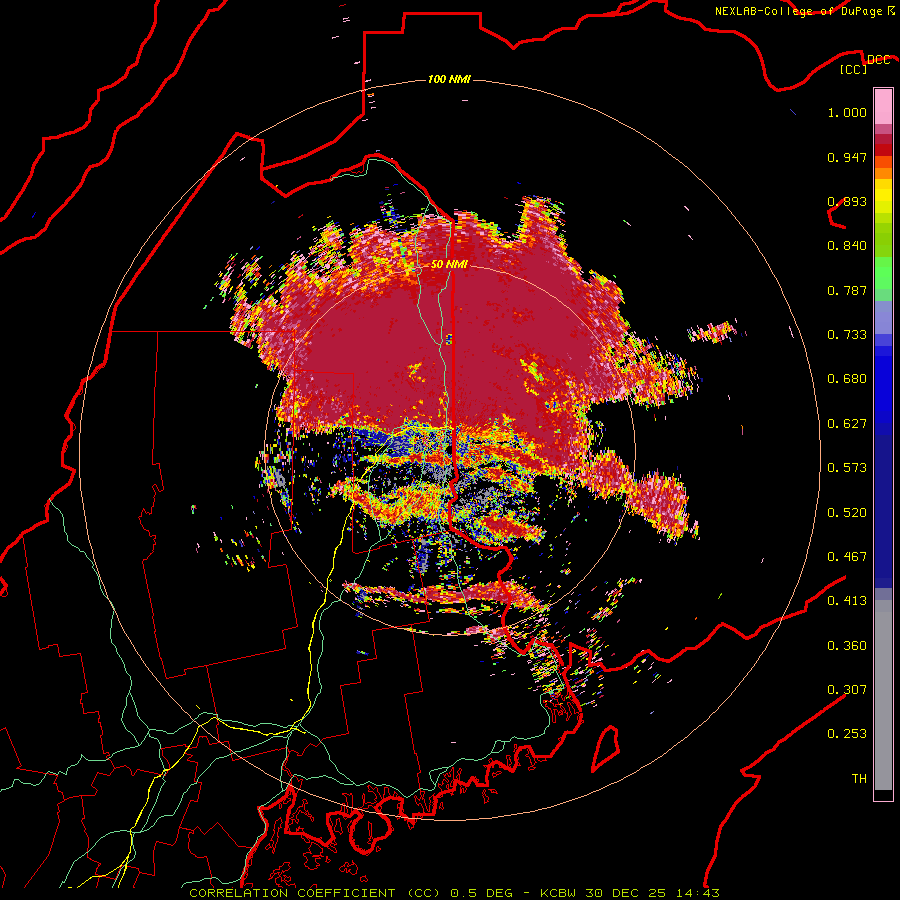Click the 0.307 legend value

click(x=847, y=690)
